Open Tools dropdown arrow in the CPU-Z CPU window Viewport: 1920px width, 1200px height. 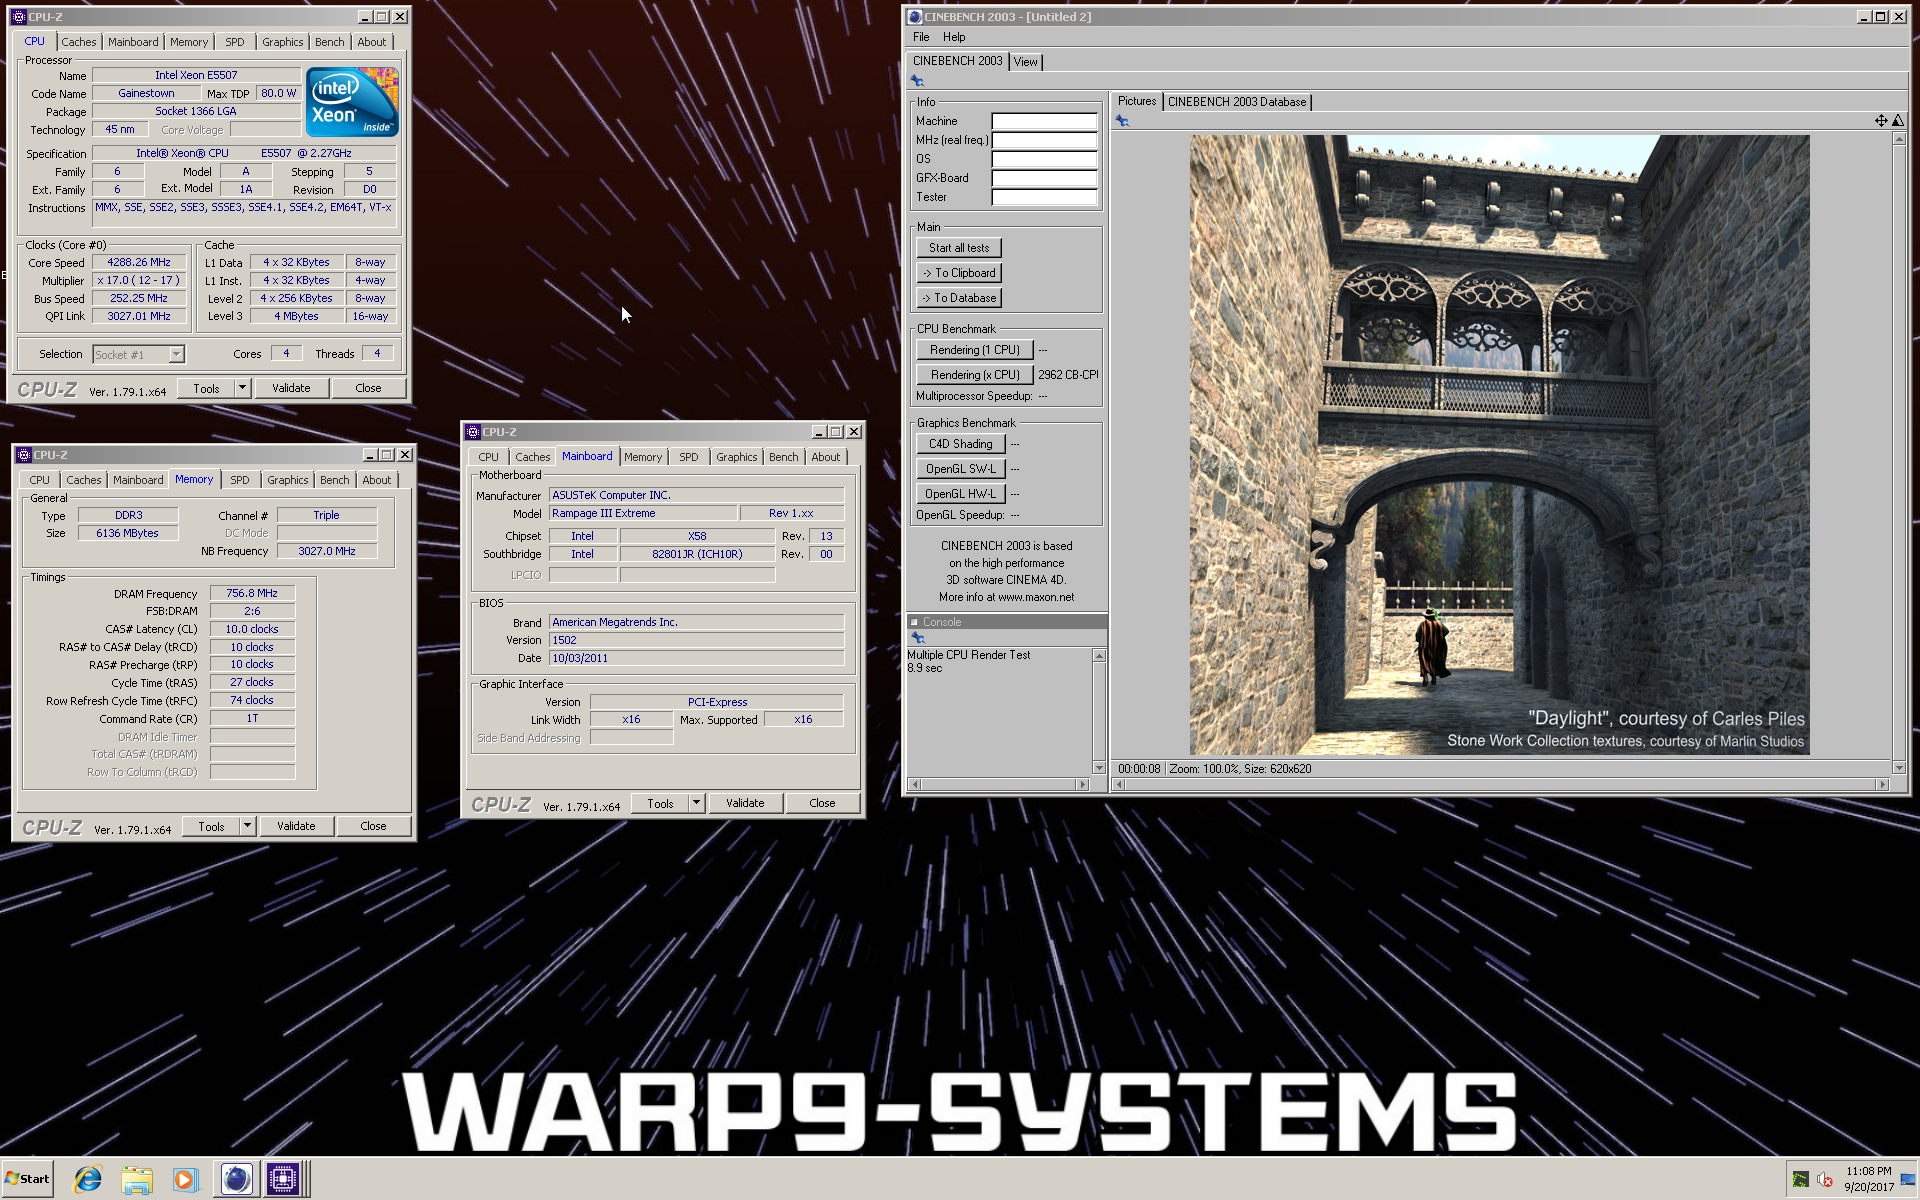242,388
